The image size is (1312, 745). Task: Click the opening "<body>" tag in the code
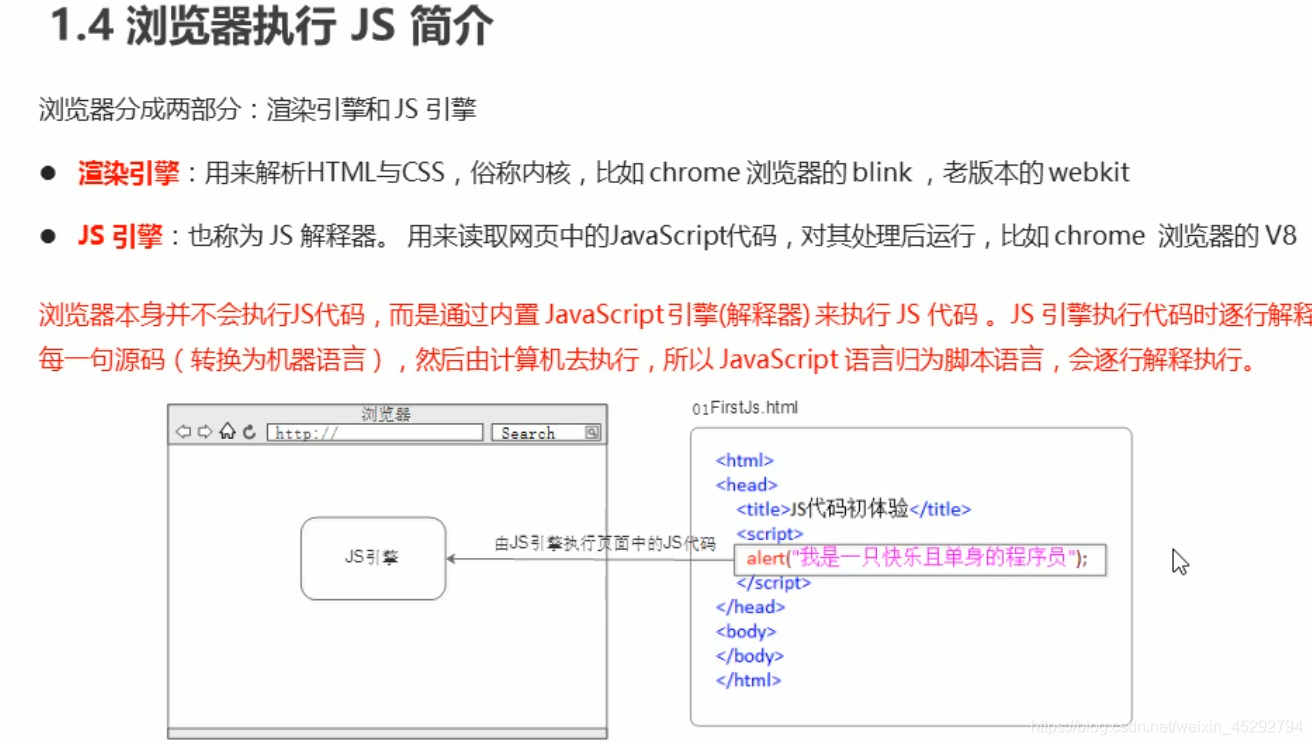point(746,632)
